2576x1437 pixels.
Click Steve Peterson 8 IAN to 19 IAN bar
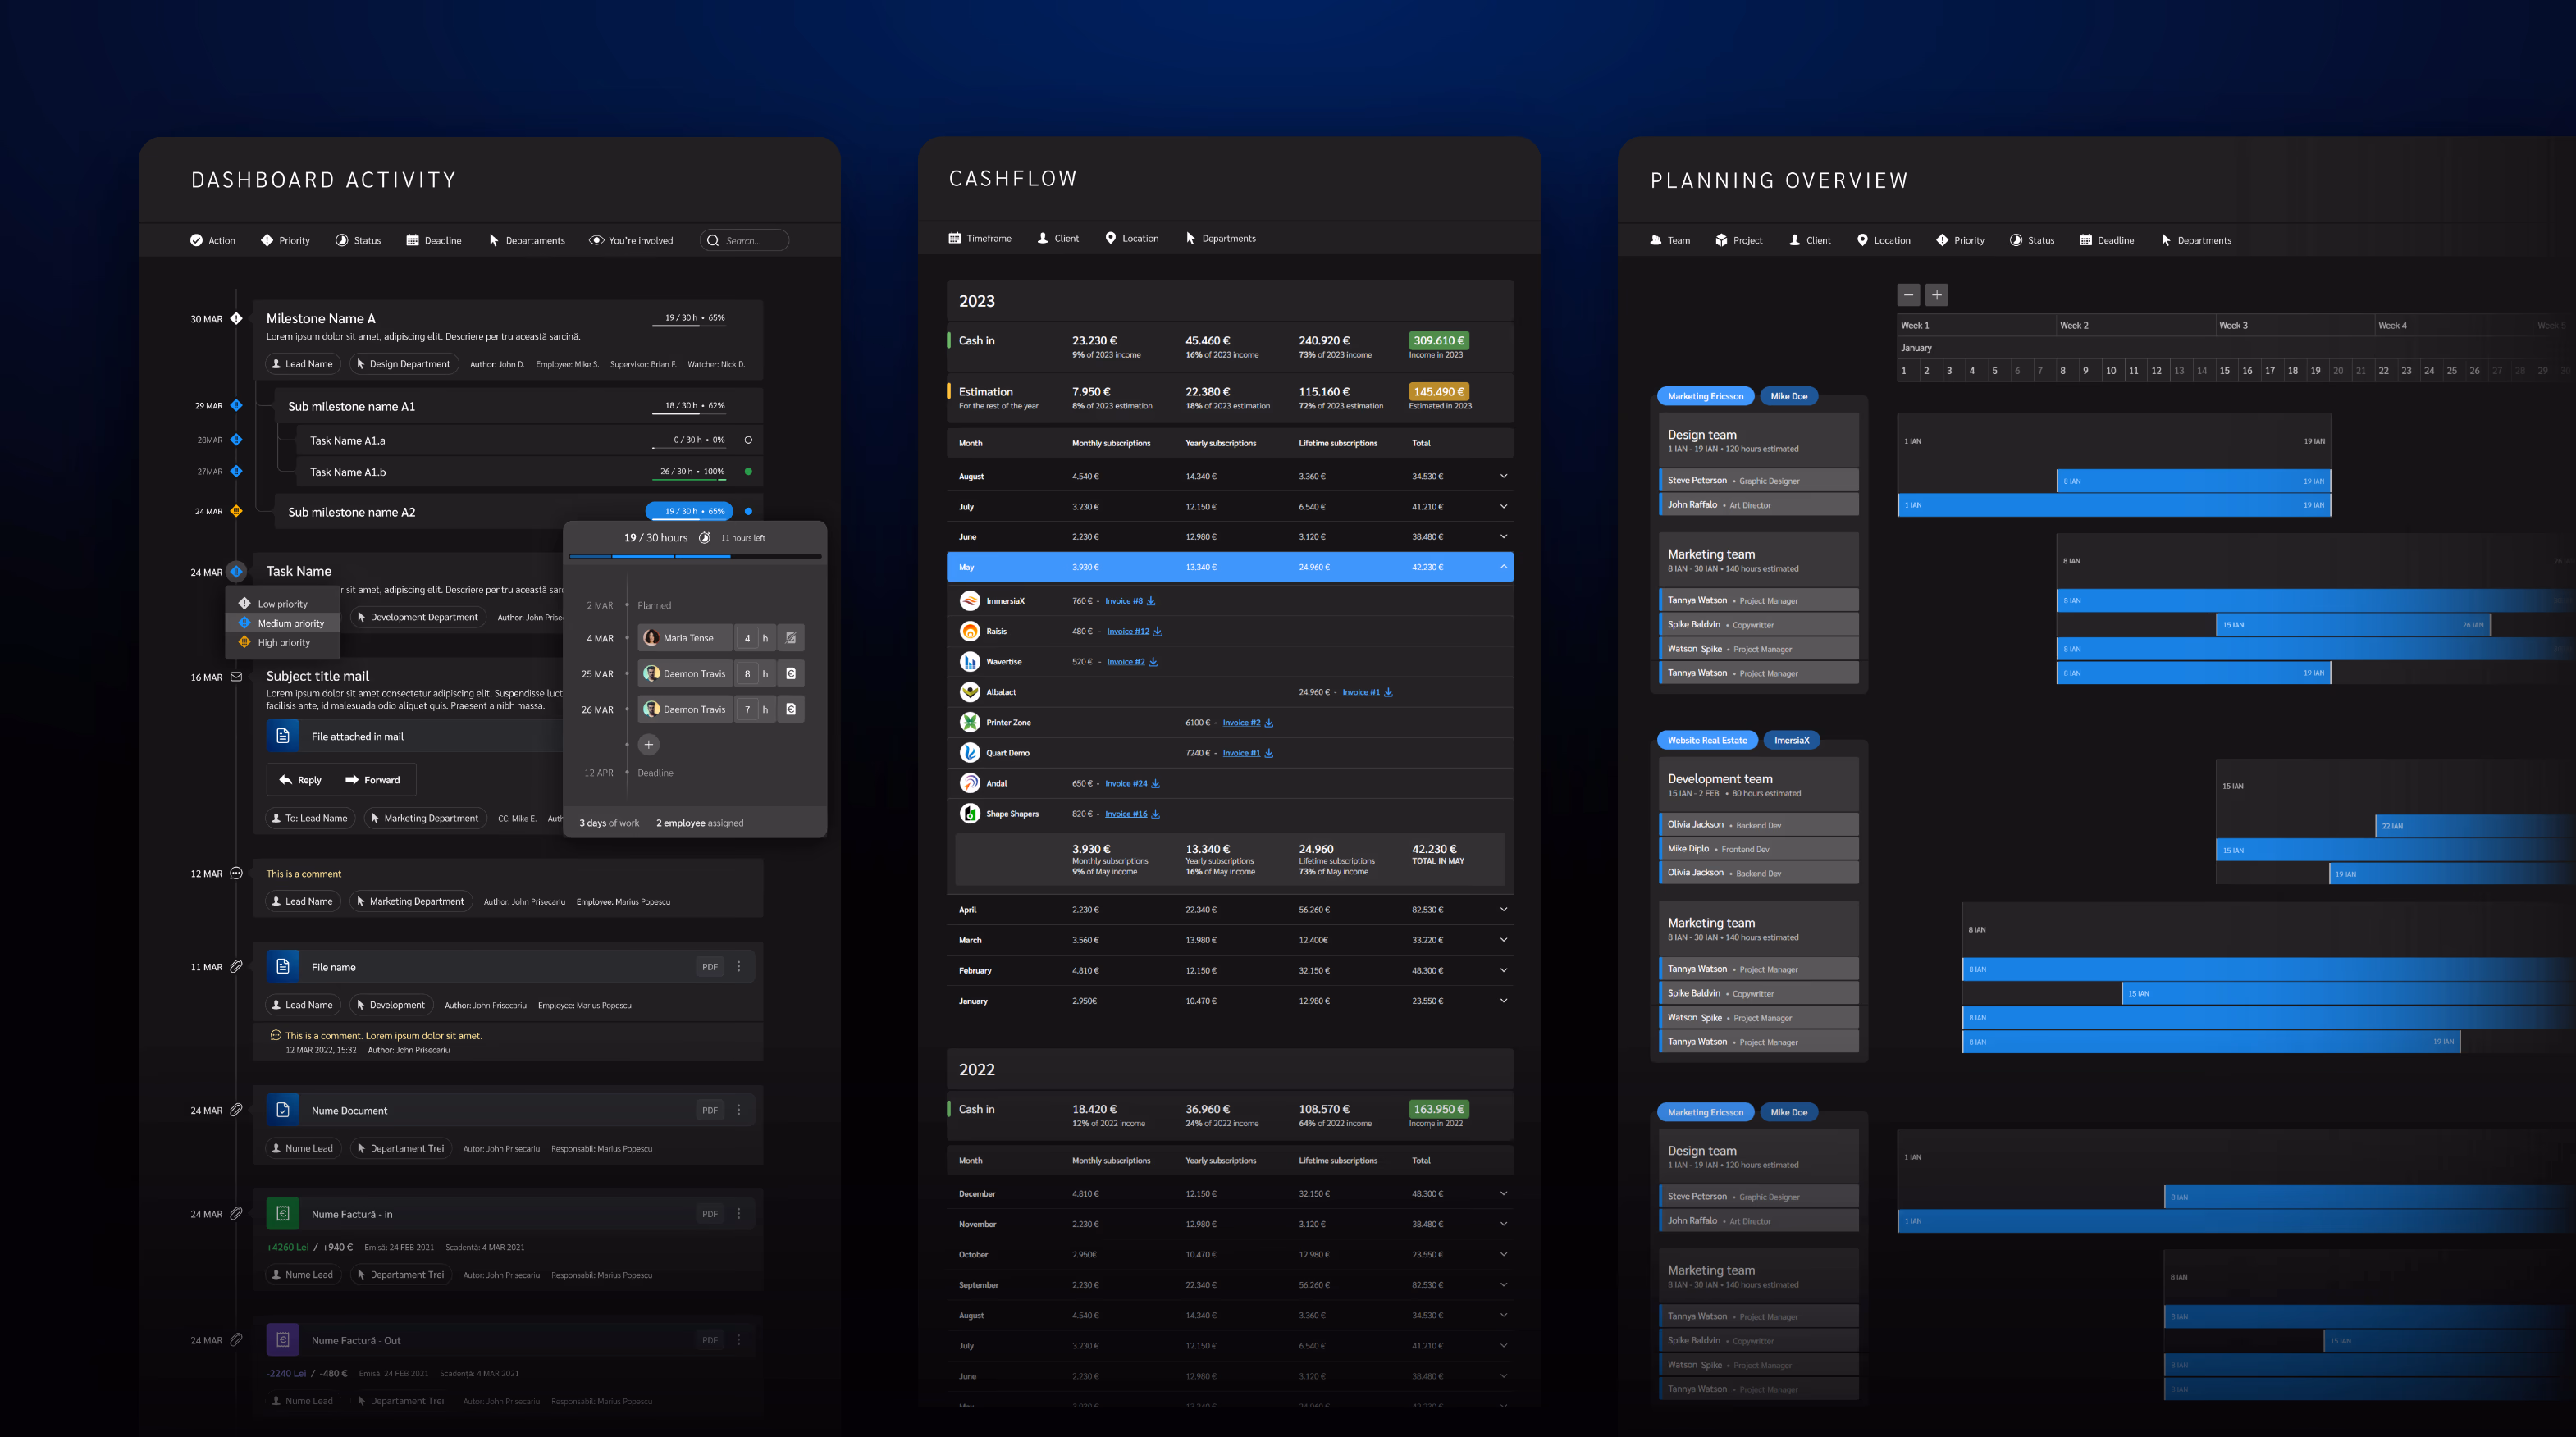coord(2193,481)
